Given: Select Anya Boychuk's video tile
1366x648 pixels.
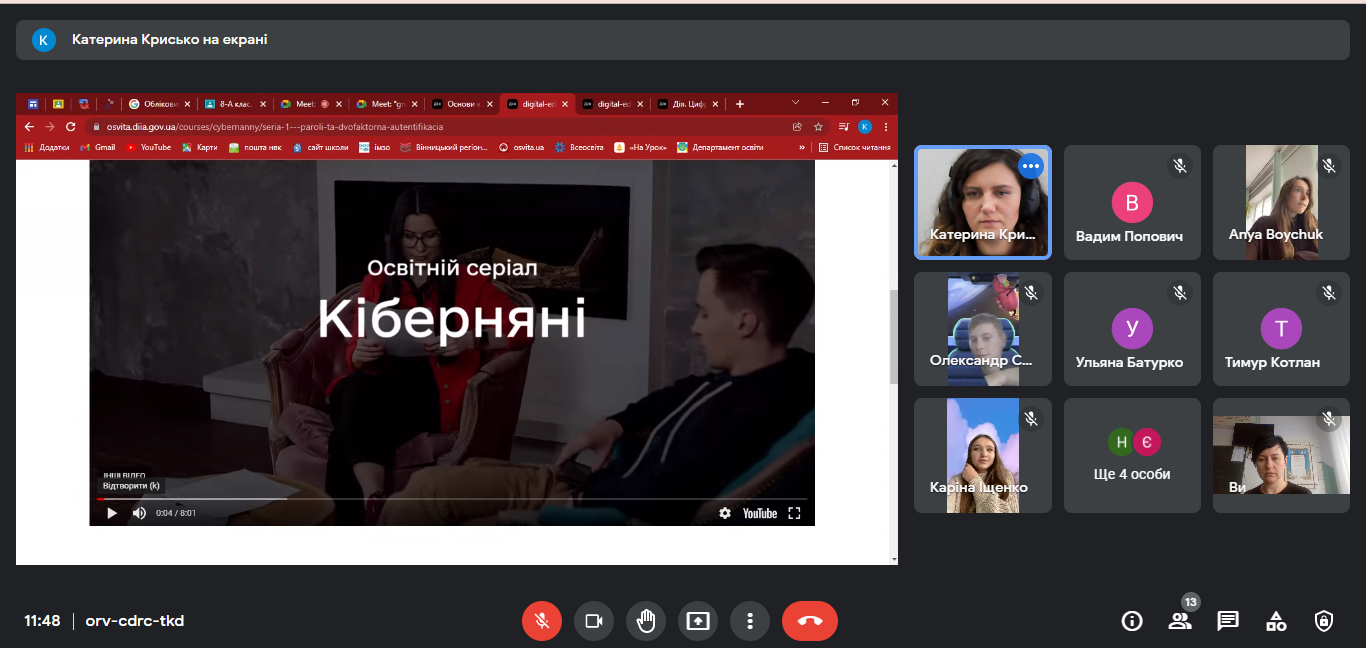Looking at the screenshot, I should (x=1281, y=203).
